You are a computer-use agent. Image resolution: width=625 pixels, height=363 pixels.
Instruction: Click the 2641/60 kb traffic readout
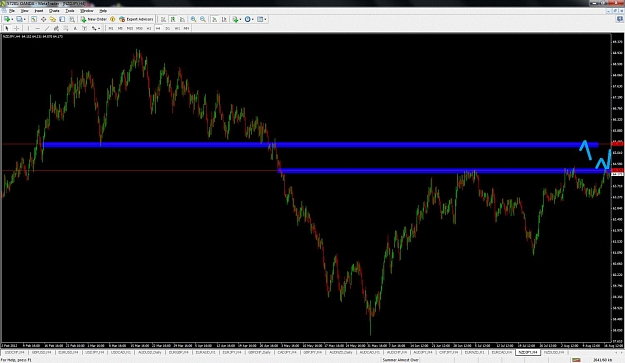602,360
